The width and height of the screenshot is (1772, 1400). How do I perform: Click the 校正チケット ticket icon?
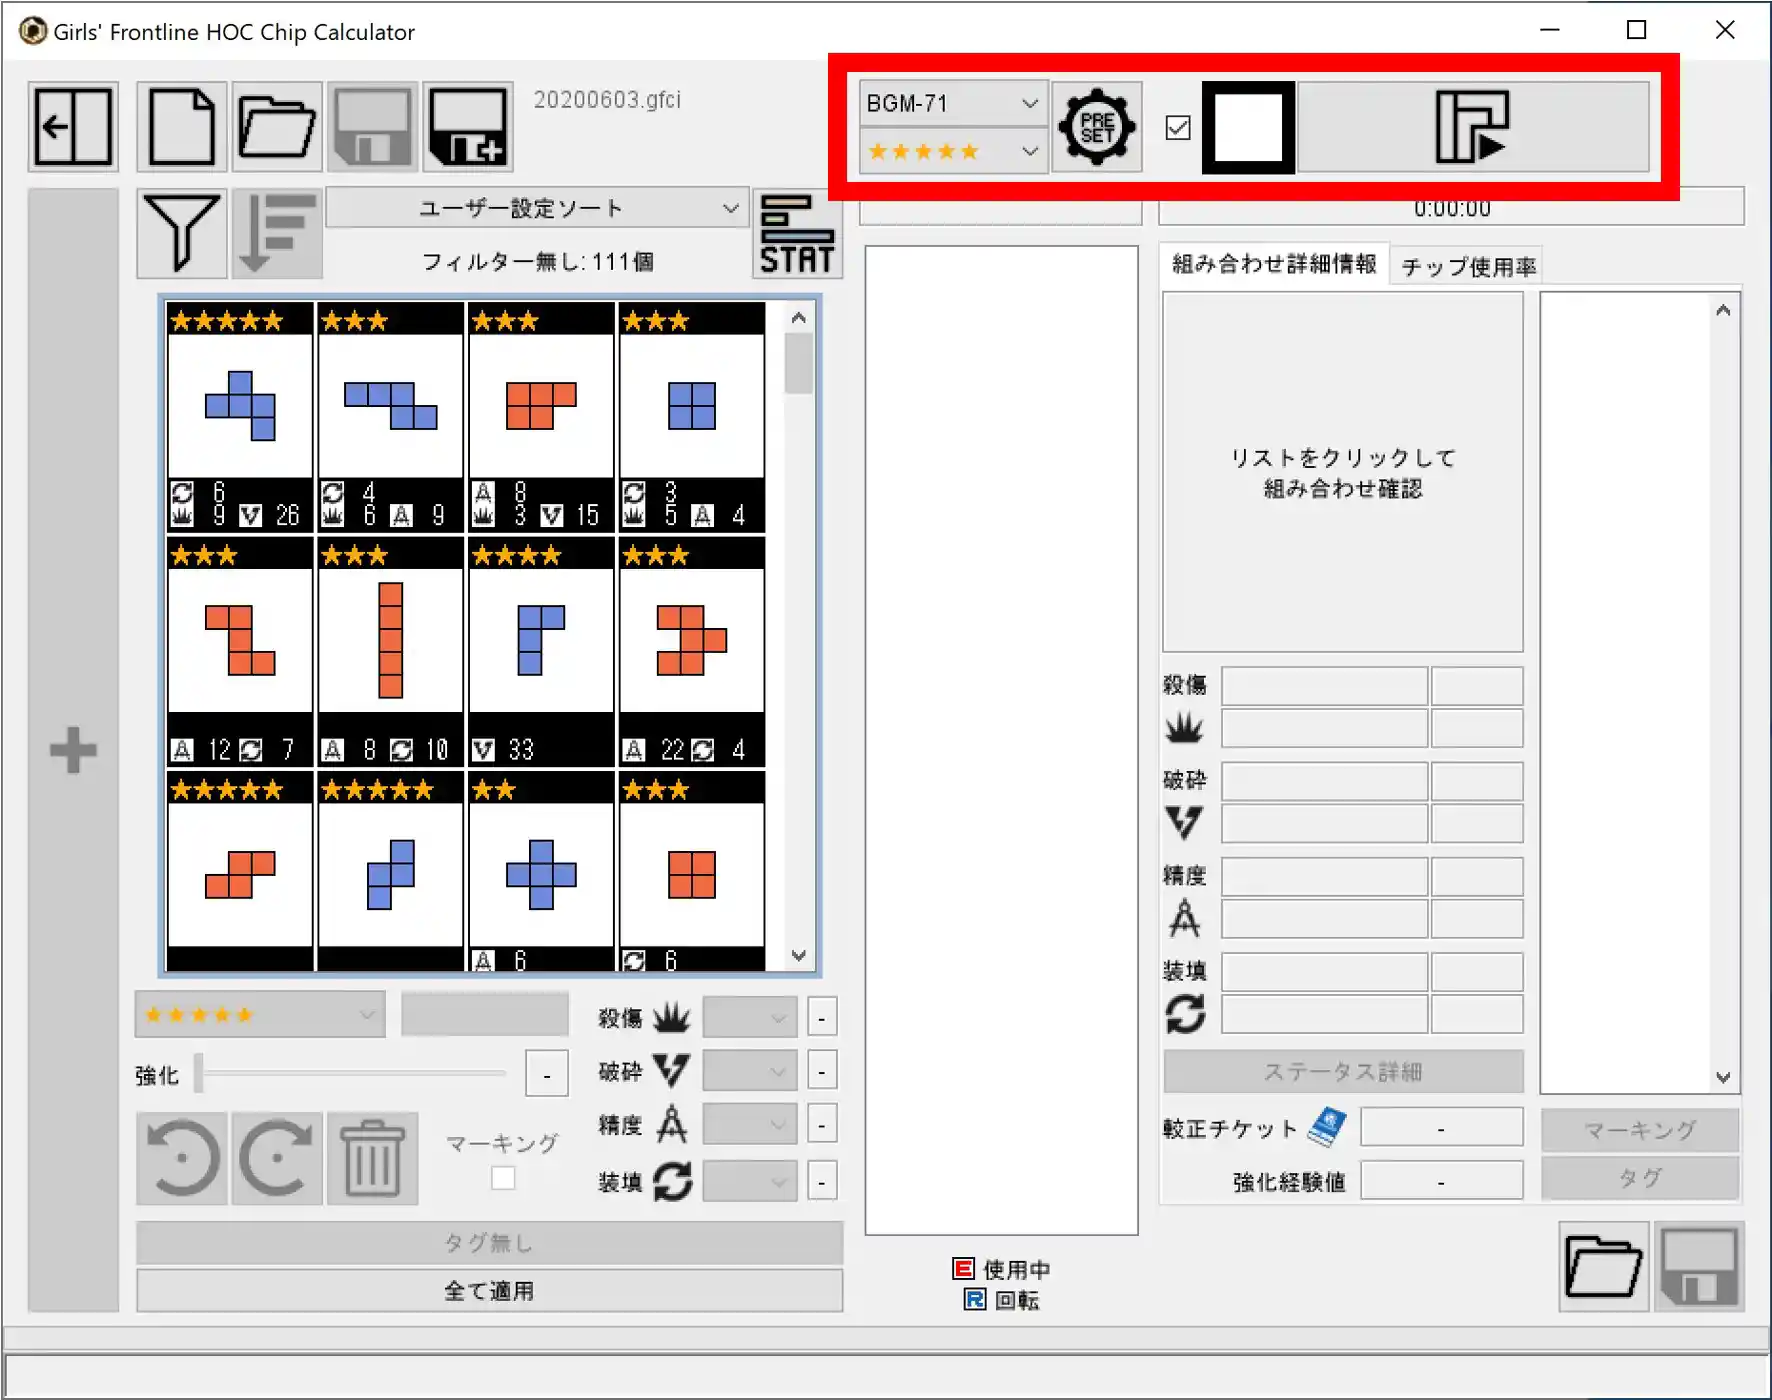pyautogui.click(x=1327, y=1128)
